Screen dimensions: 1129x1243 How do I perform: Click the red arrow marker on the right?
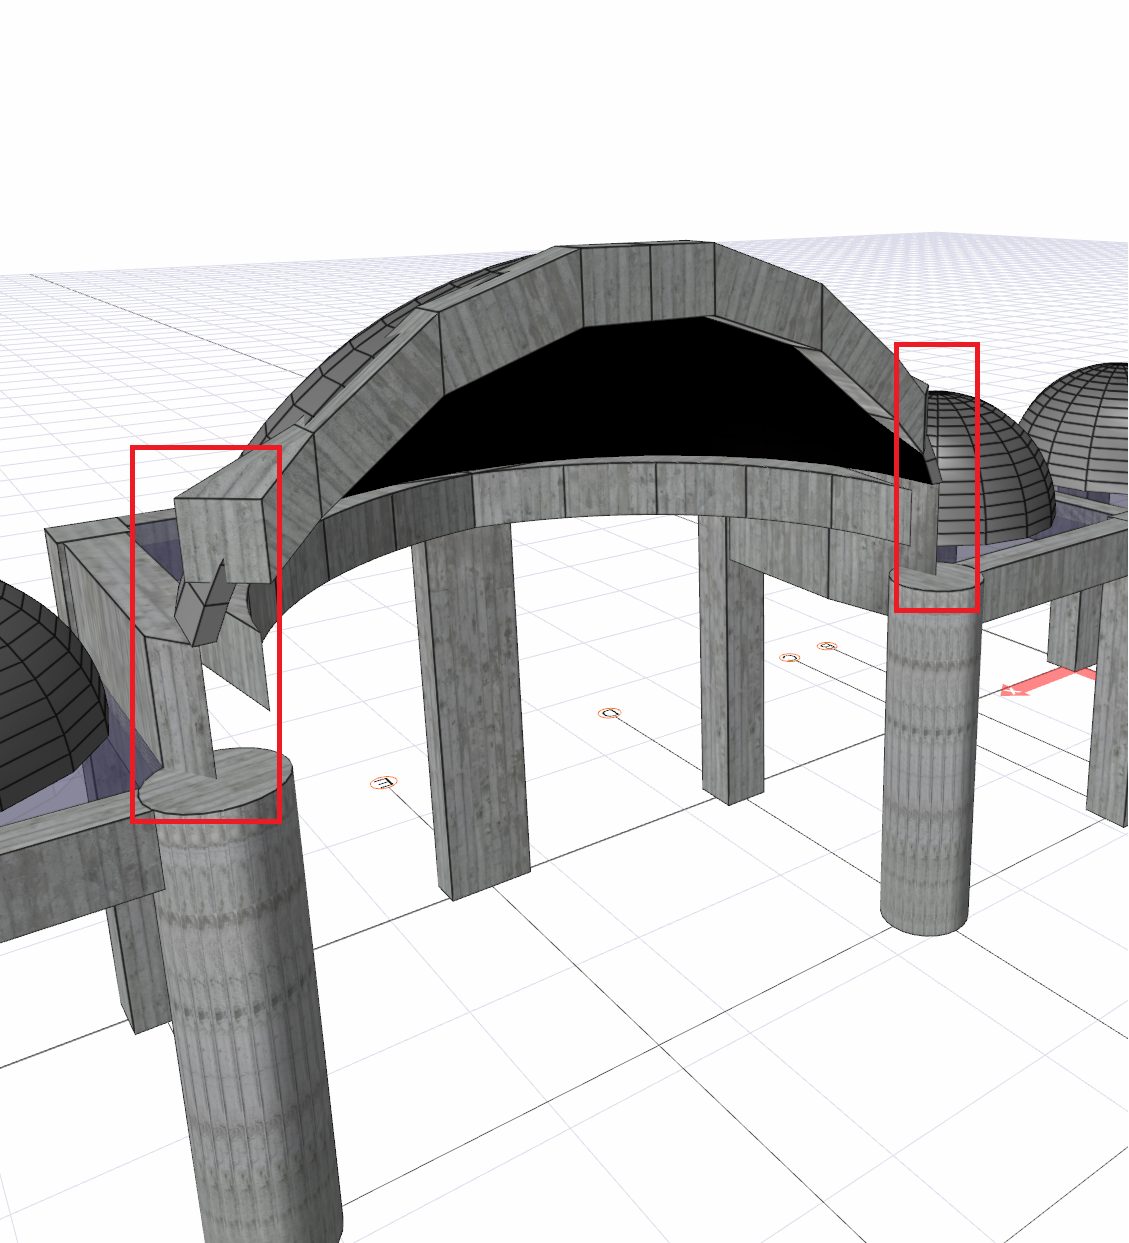(x=1040, y=684)
